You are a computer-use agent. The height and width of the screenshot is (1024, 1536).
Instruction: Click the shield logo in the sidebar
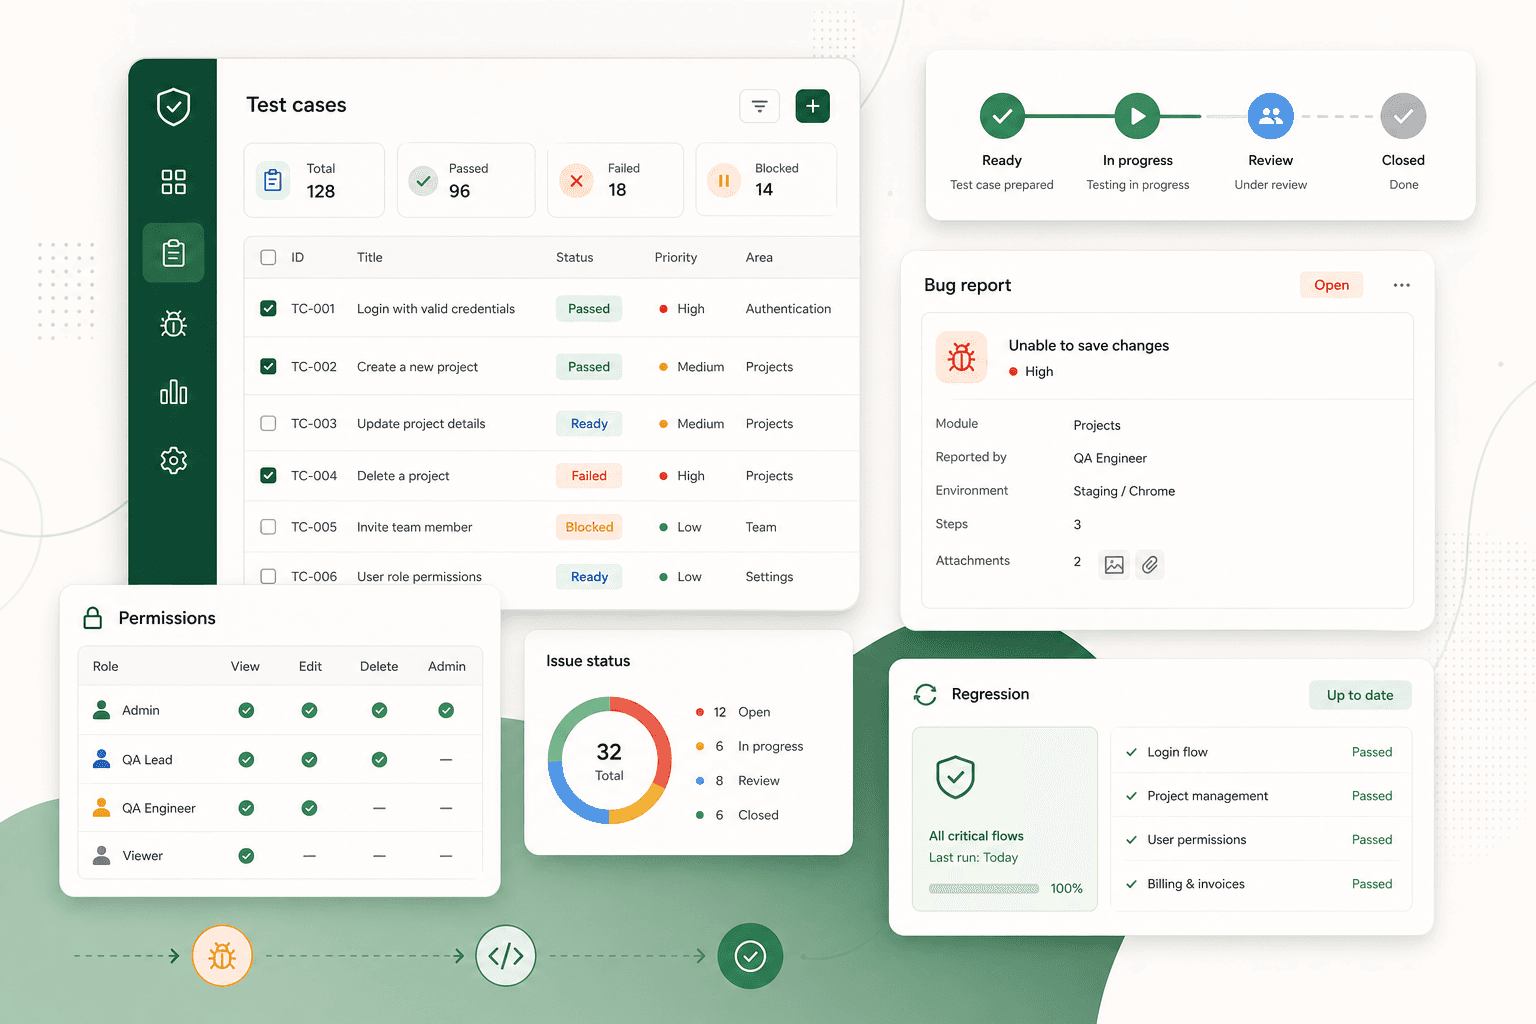click(x=174, y=106)
